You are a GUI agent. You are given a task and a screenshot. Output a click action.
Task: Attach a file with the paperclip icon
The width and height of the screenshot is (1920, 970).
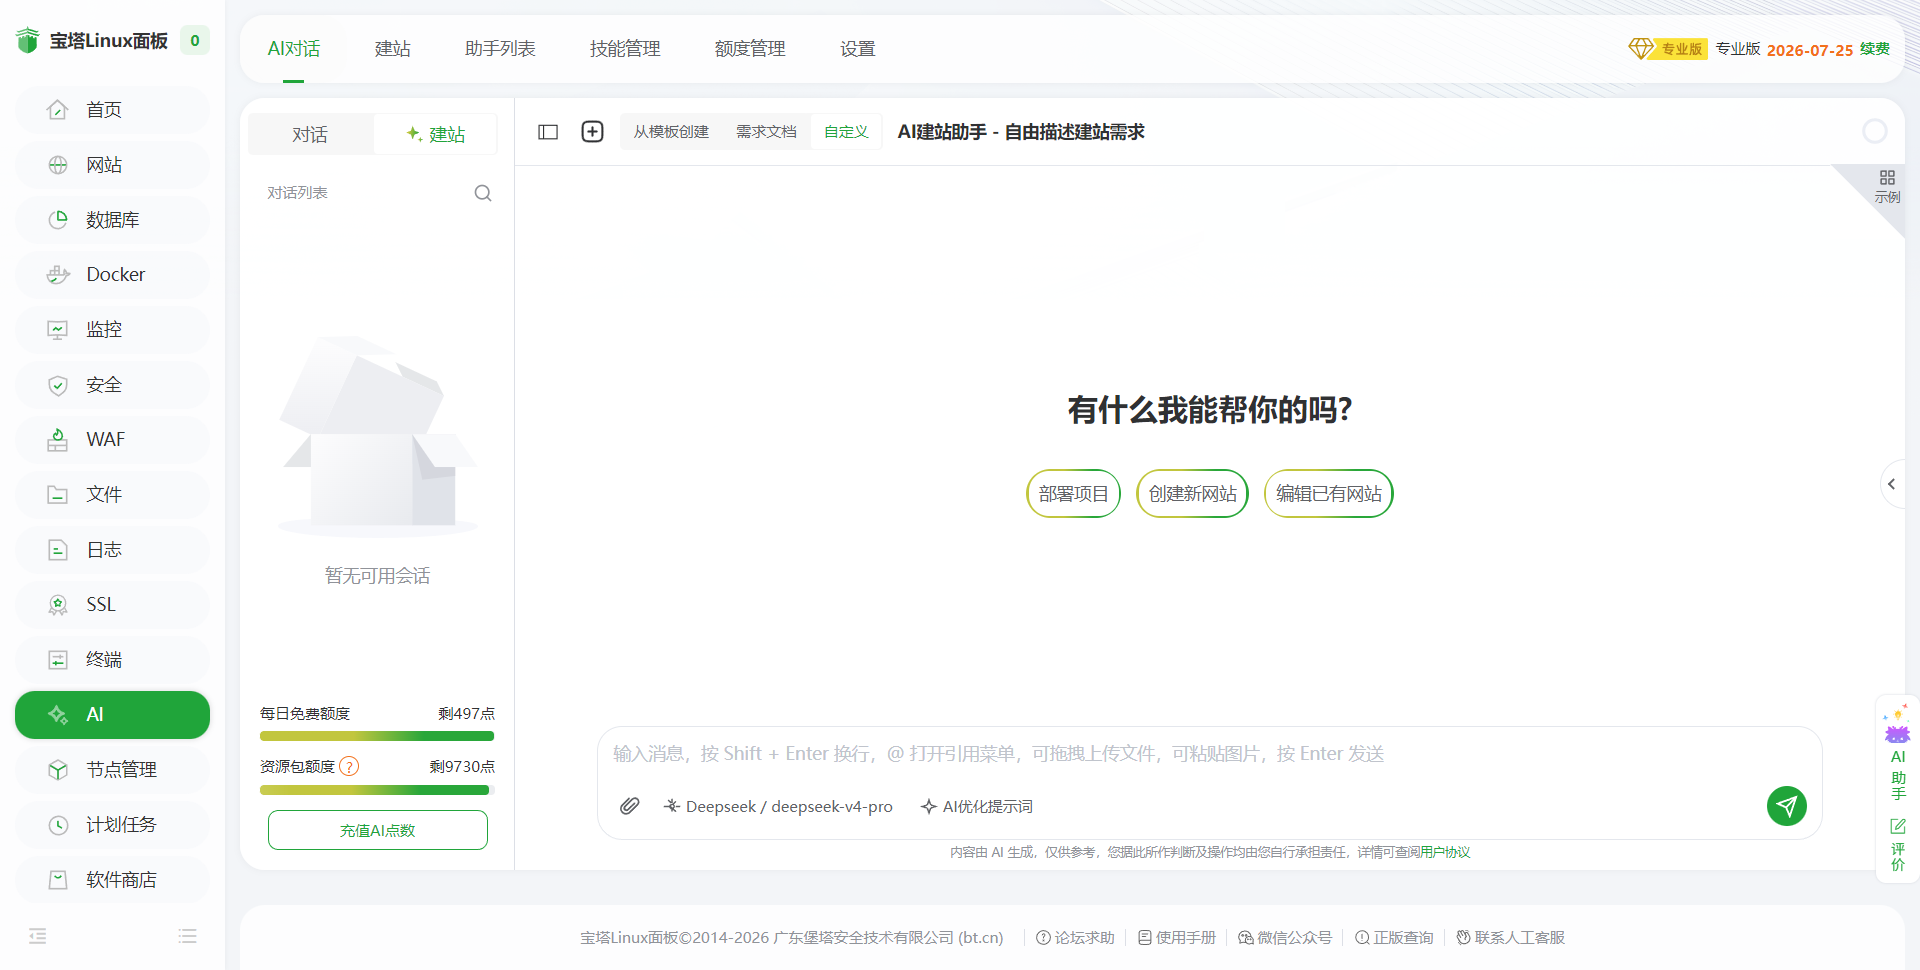tap(629, 806)
